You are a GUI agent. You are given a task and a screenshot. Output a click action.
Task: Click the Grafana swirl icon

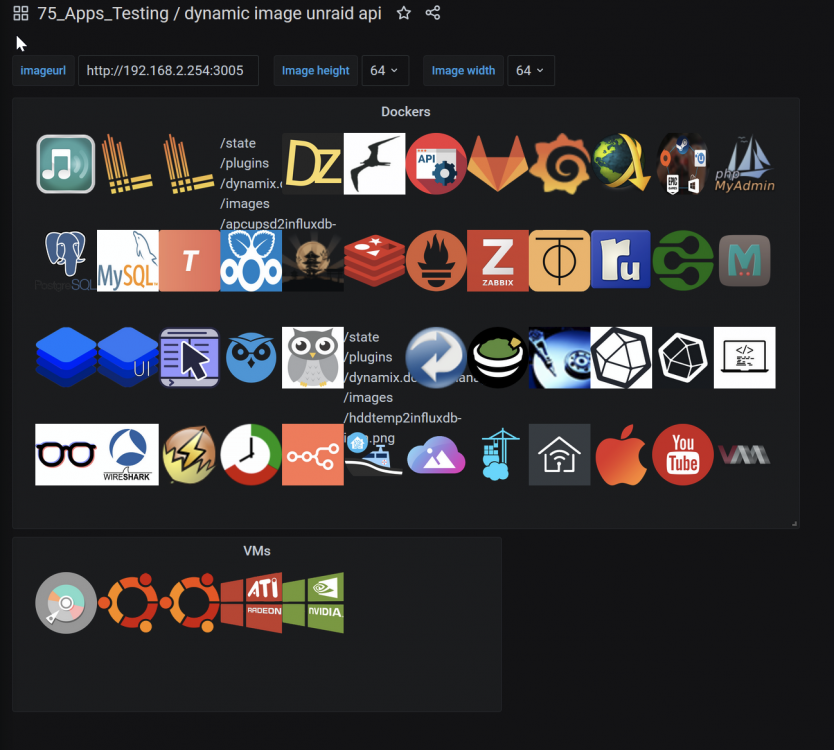pos(560,164)
